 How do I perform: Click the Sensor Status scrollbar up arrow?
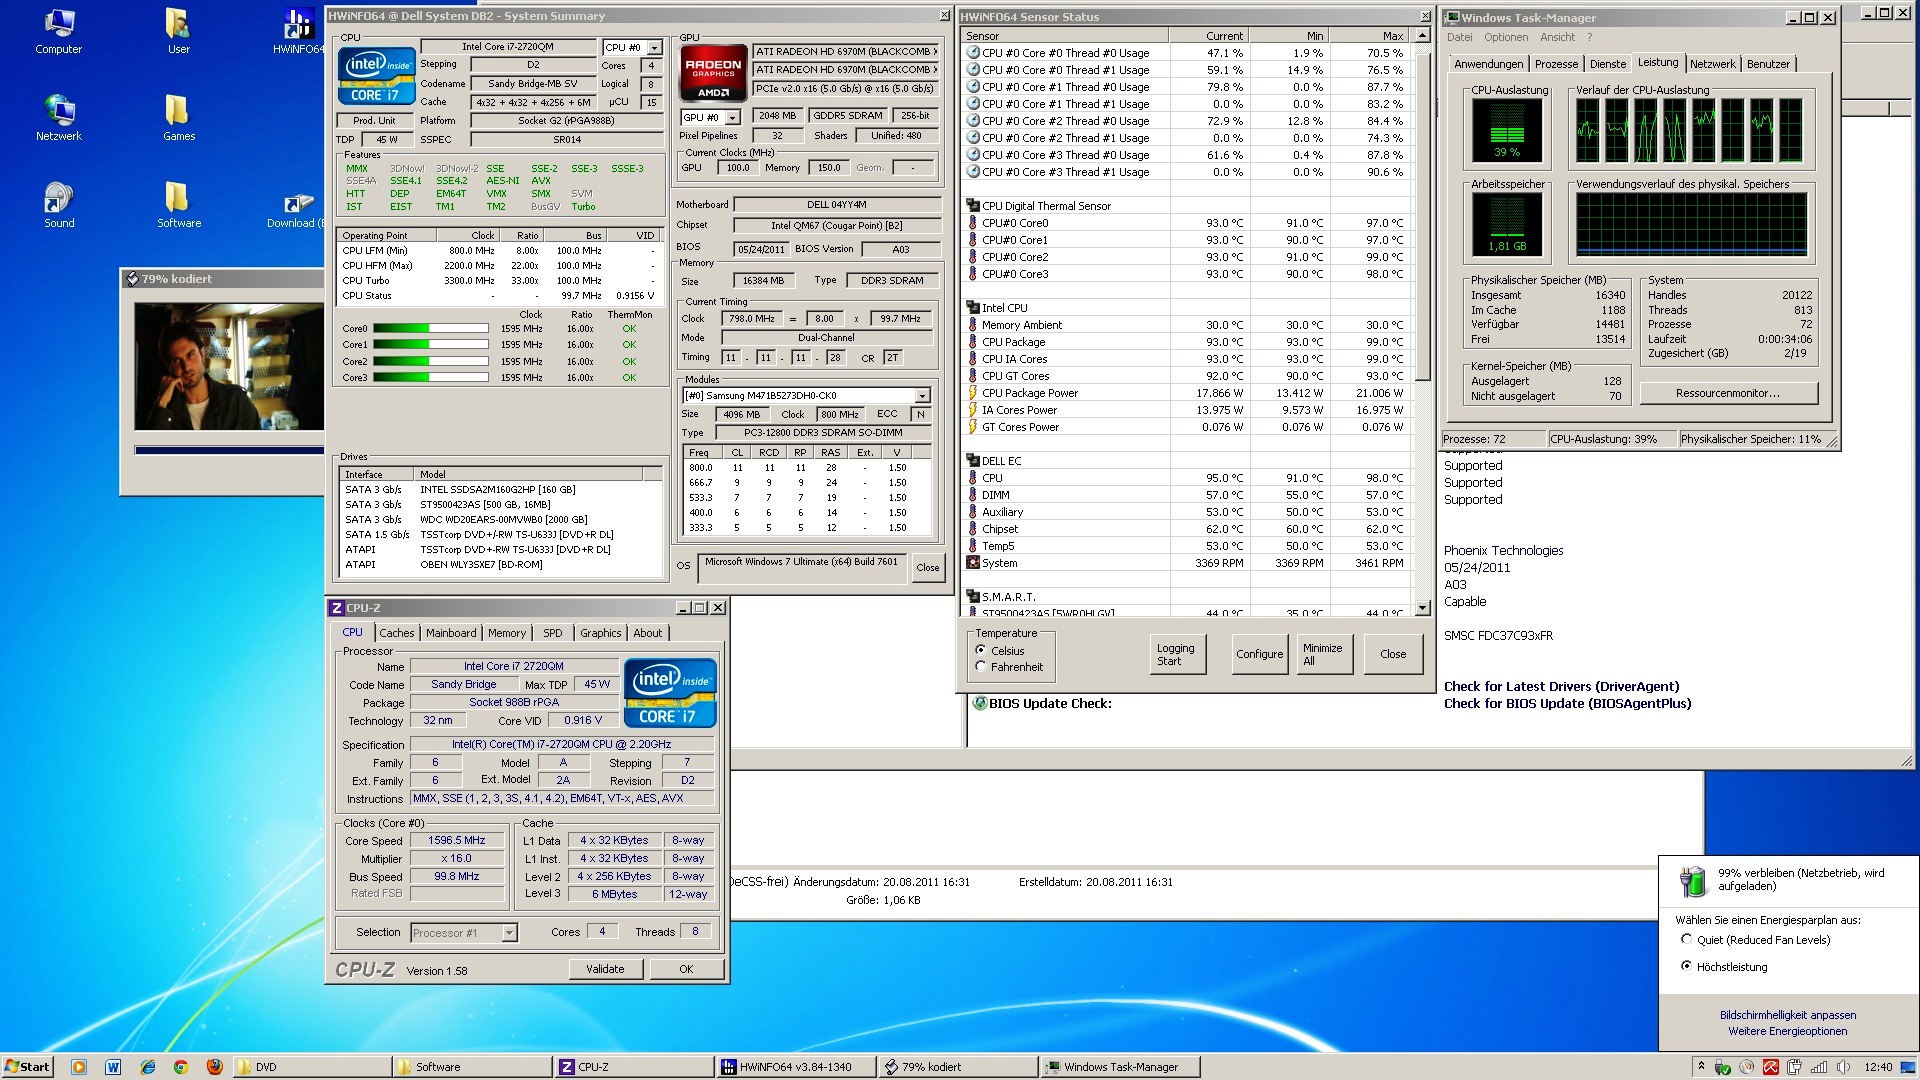[1422, 36]
